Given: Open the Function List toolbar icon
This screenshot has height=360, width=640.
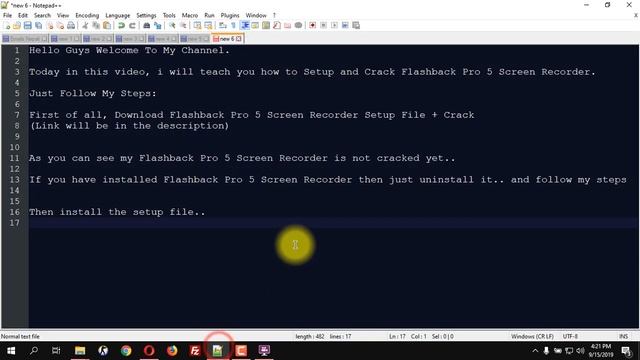Looking at the screenshot, I should [277, 26].
